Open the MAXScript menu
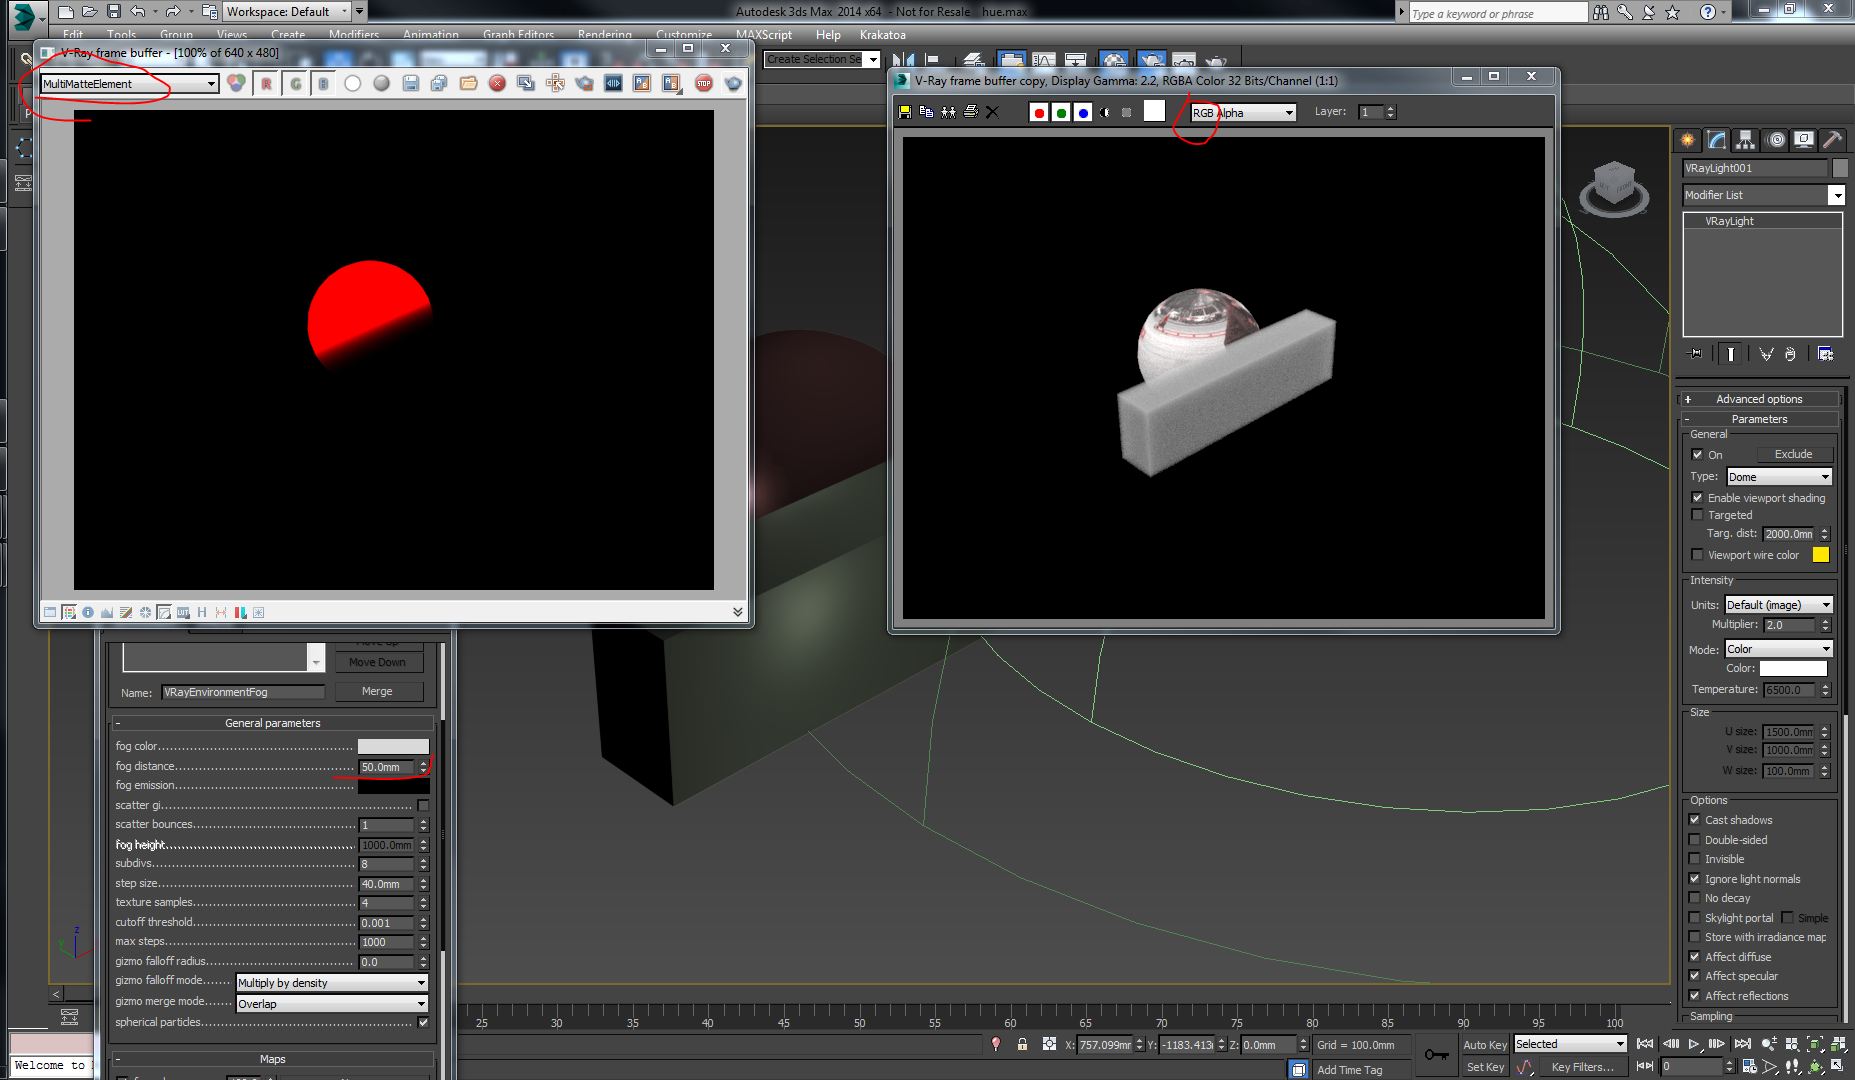1855x1080 pixels. [x=764, y=34]
